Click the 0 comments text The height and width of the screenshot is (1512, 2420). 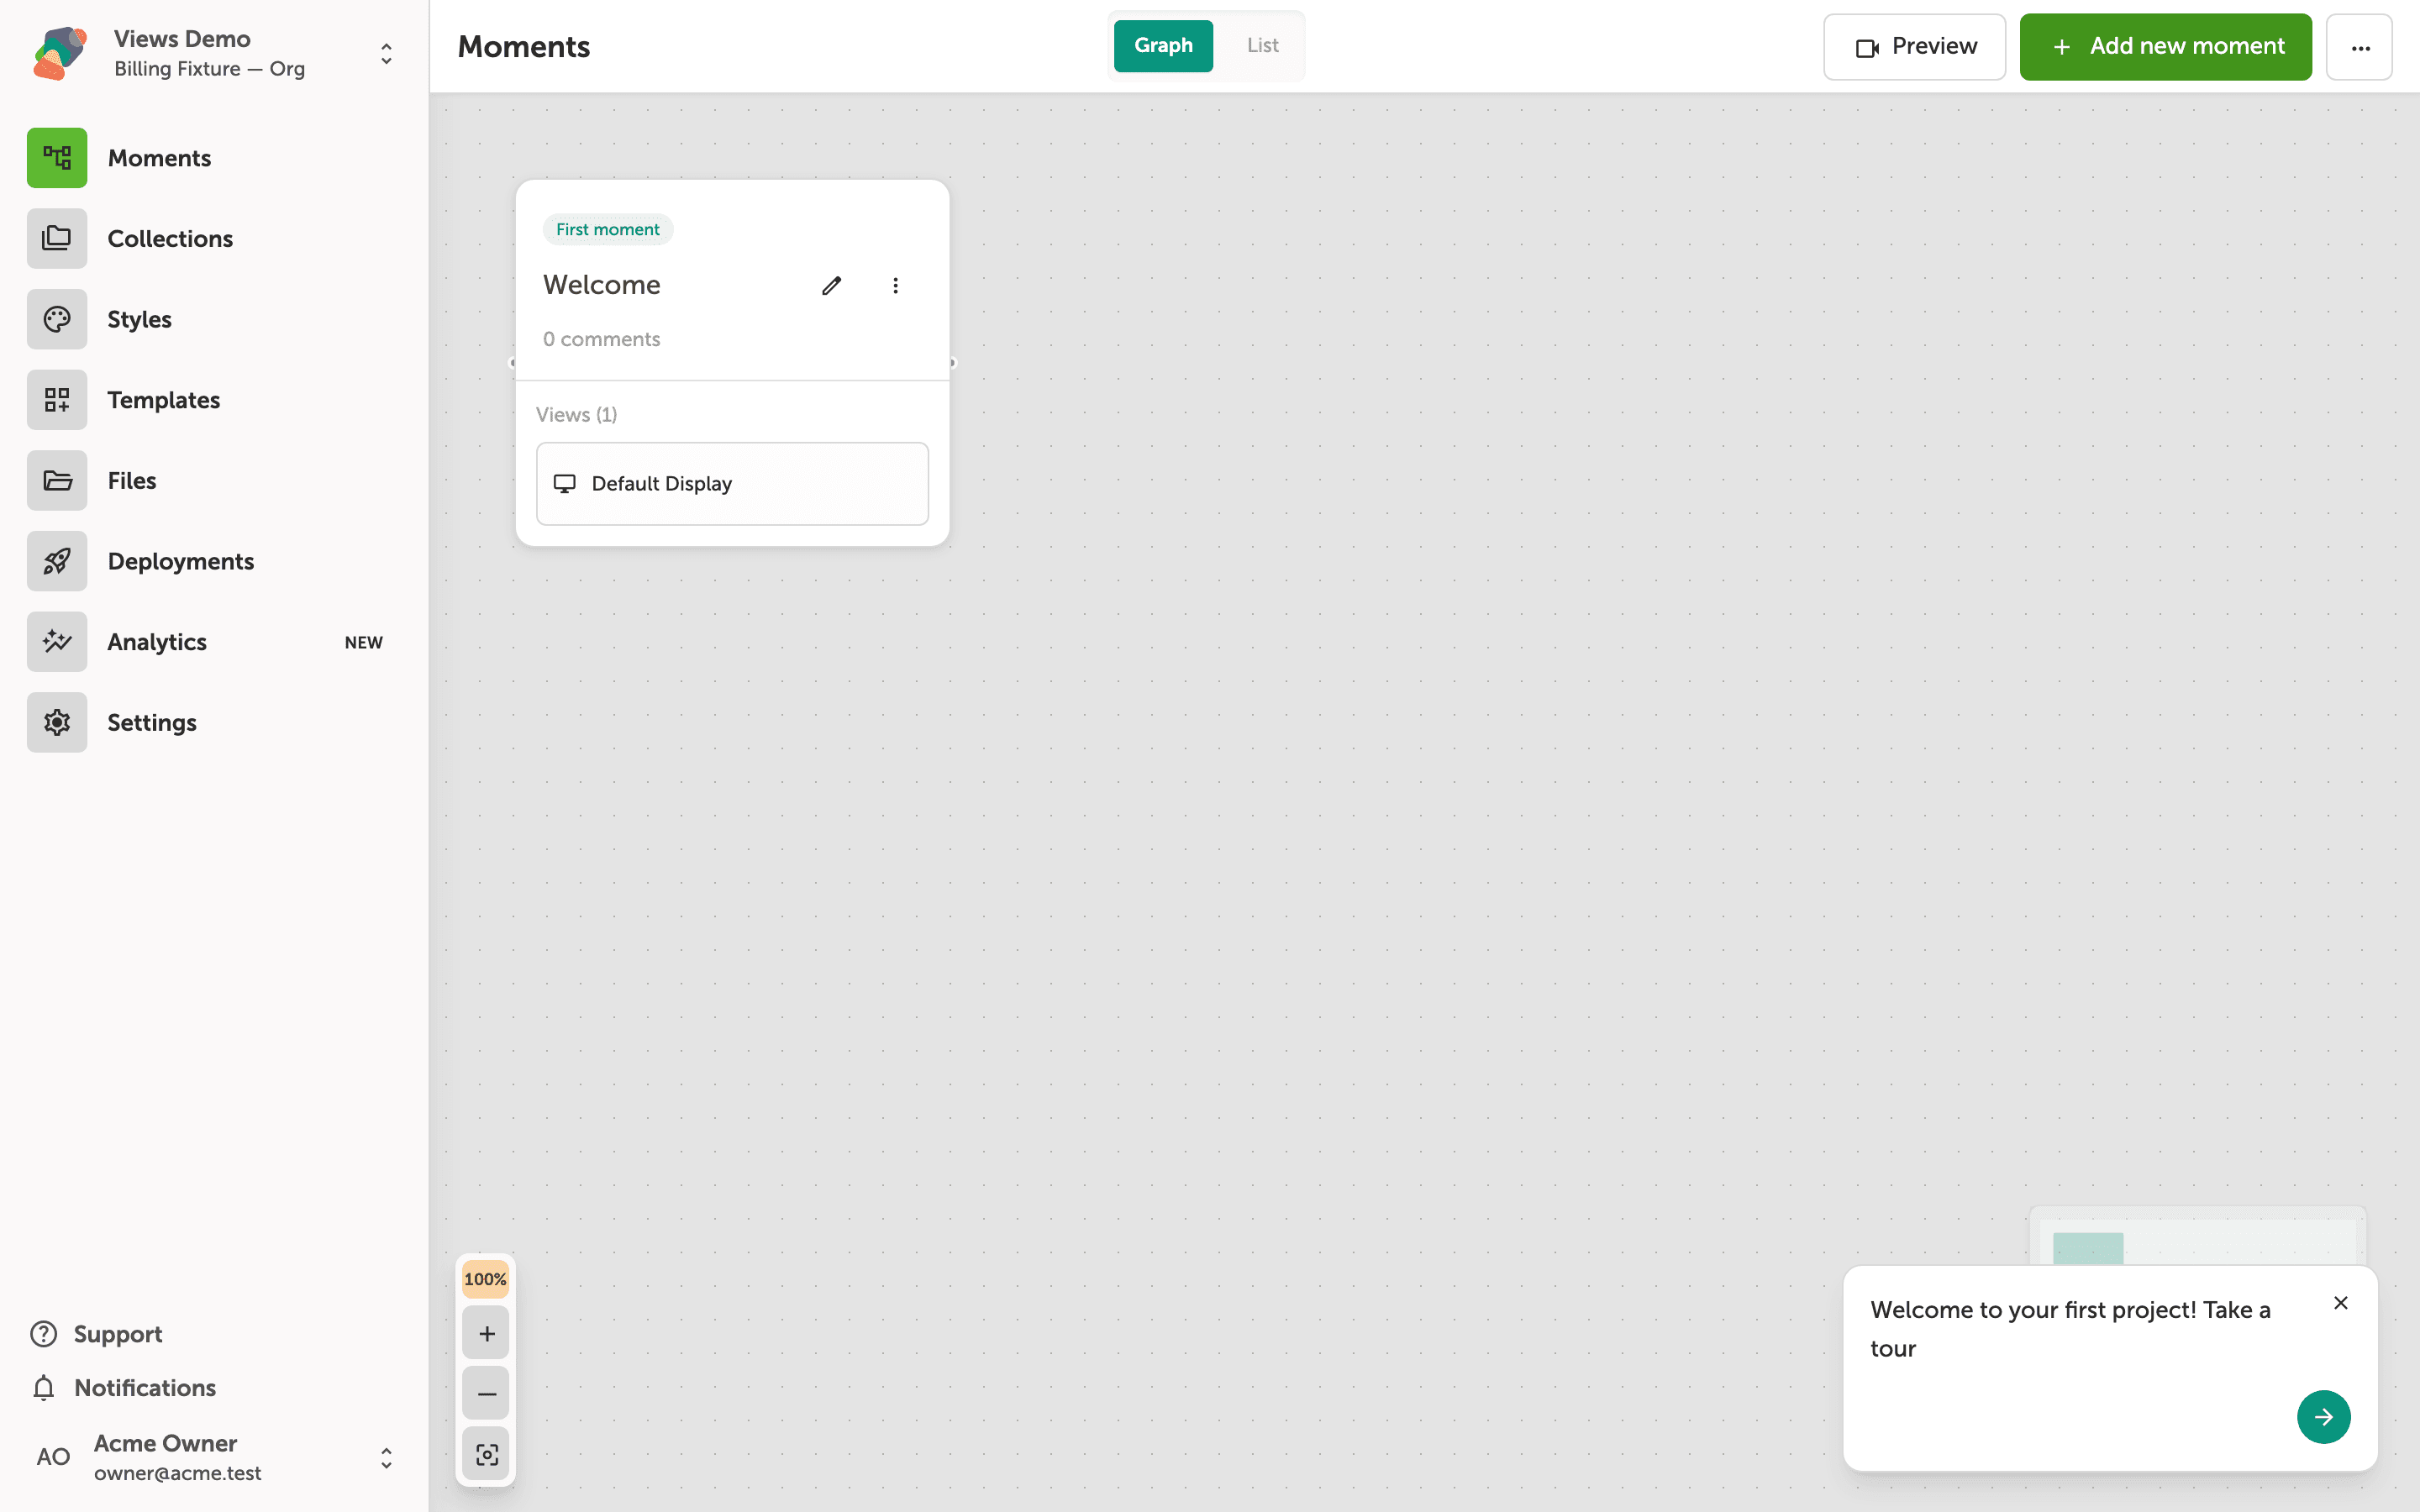(601, 339)
